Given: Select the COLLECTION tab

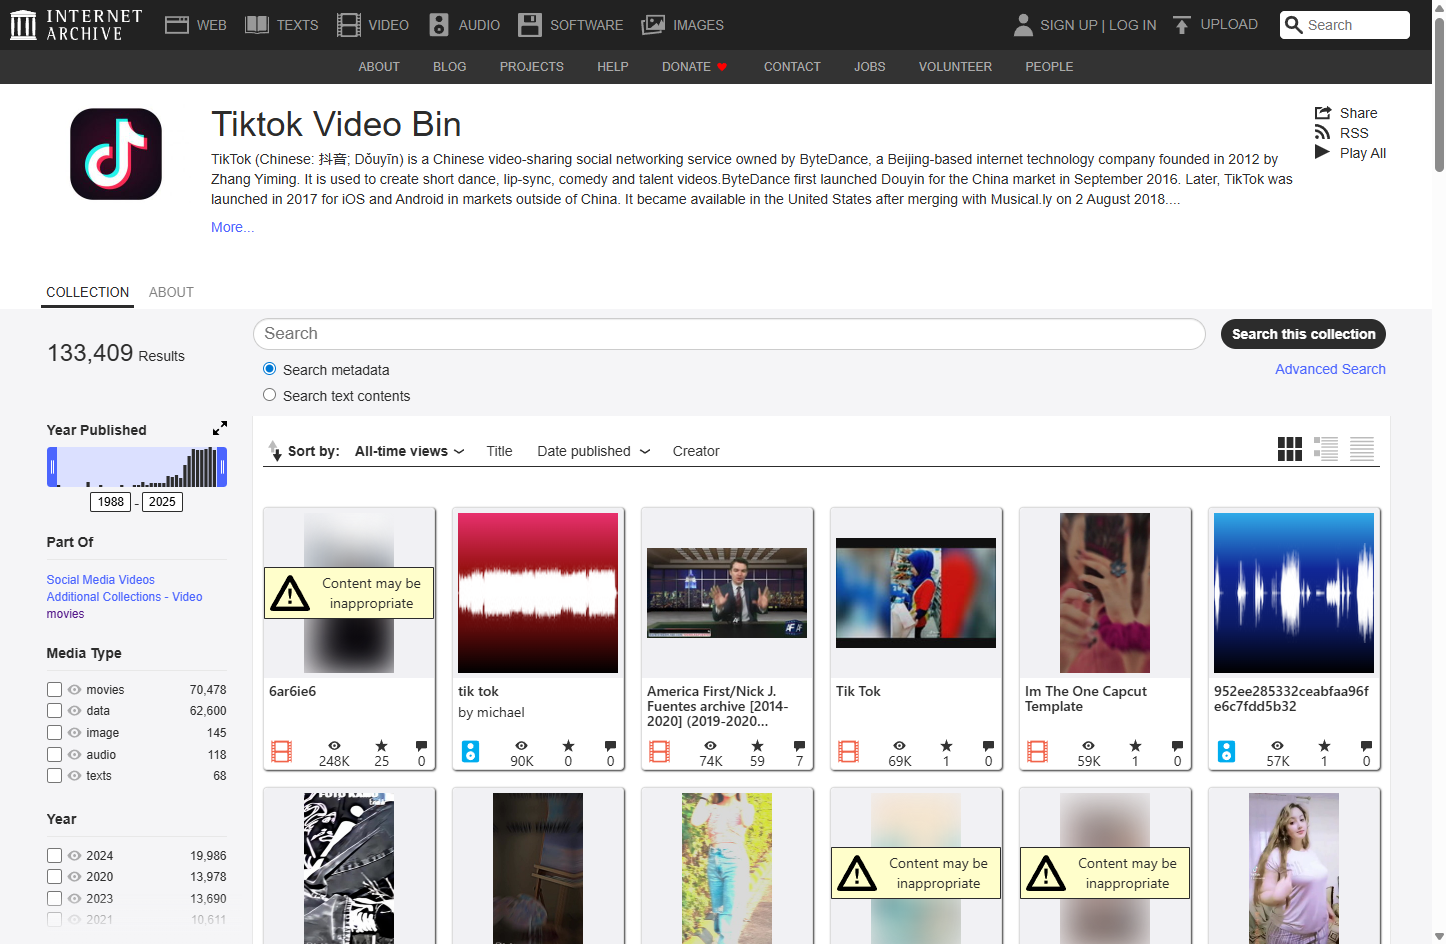Looking at the screenshot, I should (88, 292).
